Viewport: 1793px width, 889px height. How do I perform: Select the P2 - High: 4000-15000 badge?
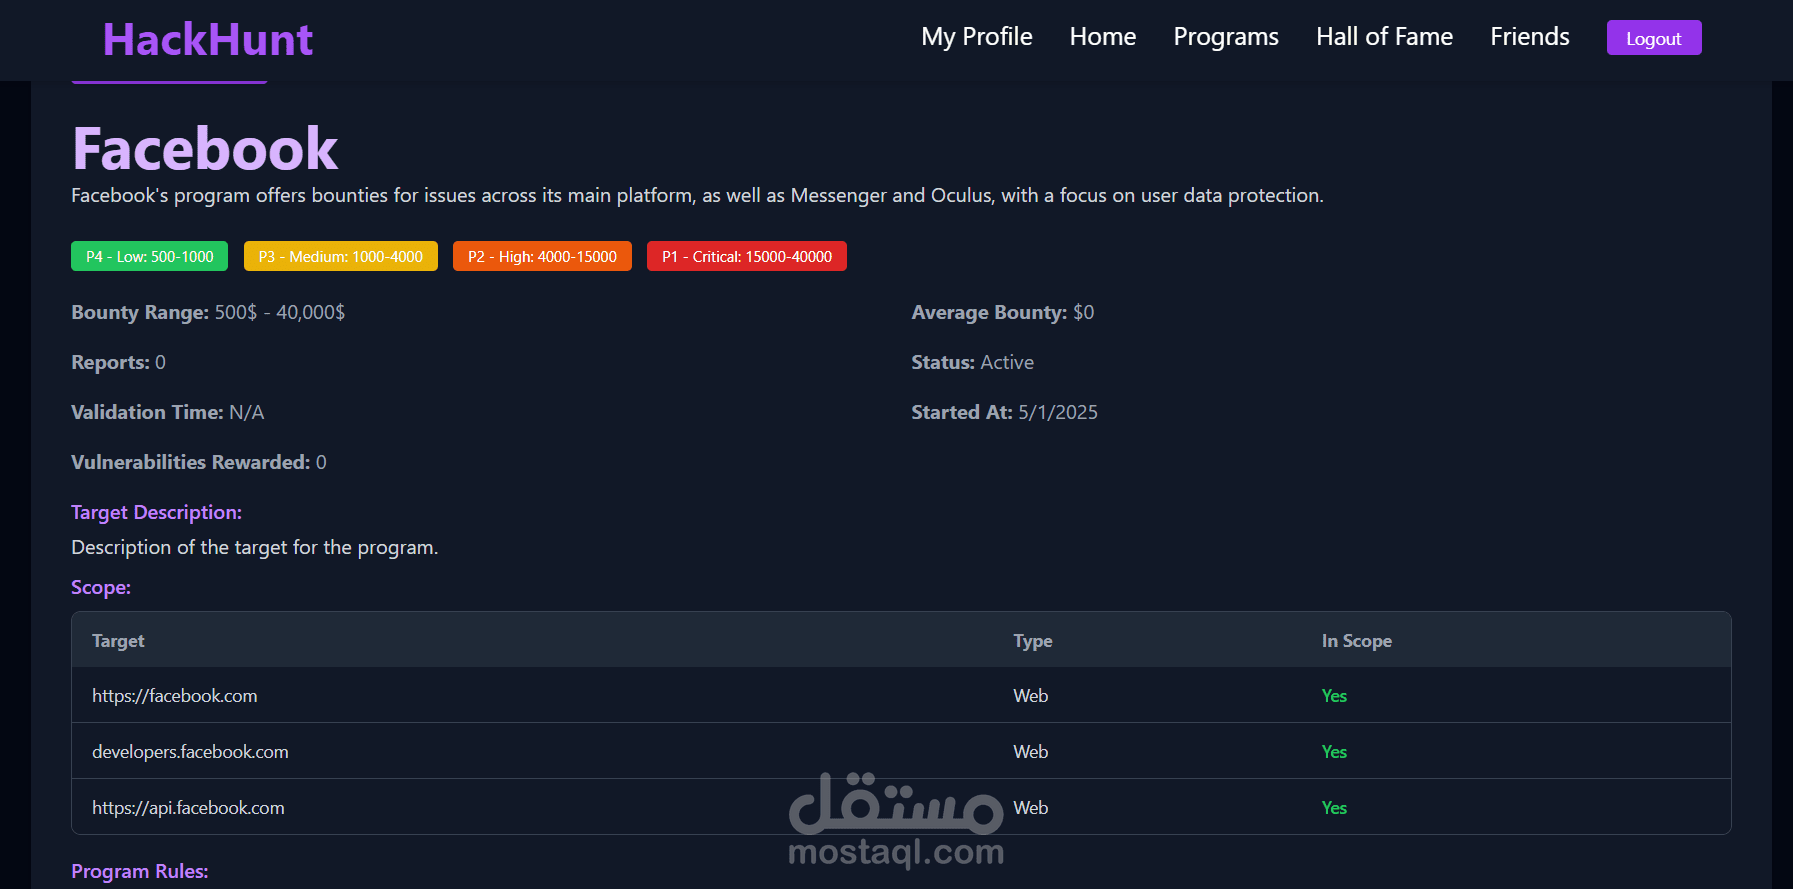click(542, 256)
